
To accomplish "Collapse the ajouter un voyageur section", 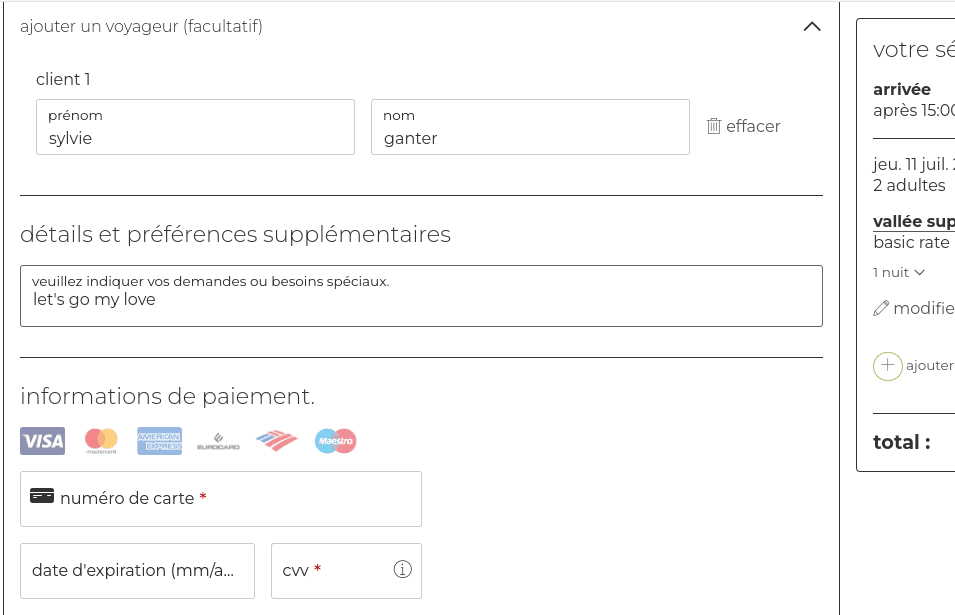I will tap(812, 27).
